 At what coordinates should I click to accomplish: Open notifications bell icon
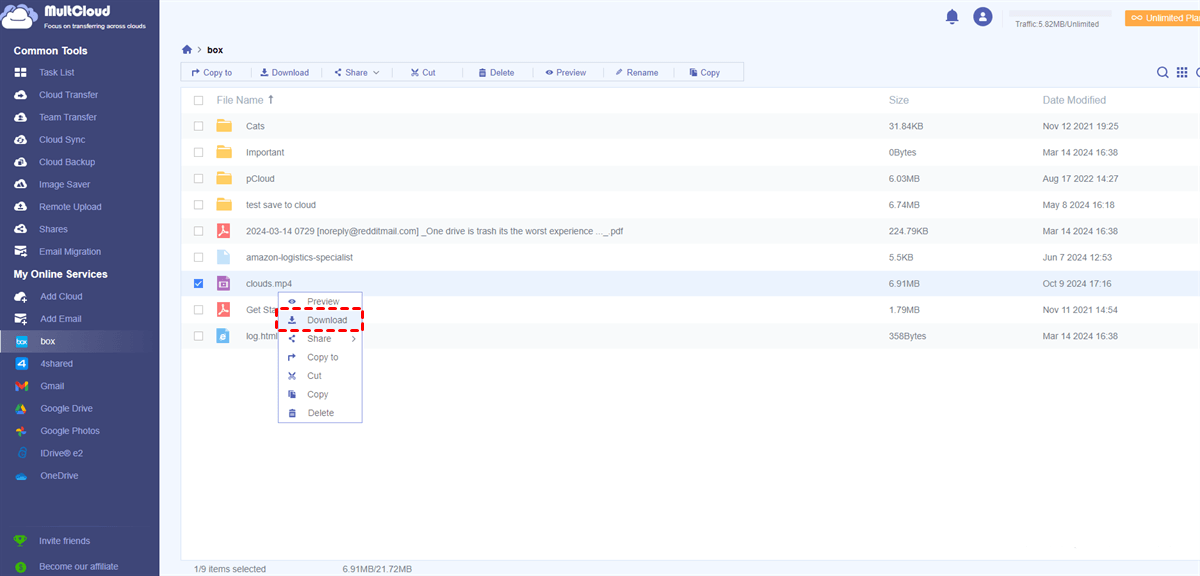click(x=952, y=16)
